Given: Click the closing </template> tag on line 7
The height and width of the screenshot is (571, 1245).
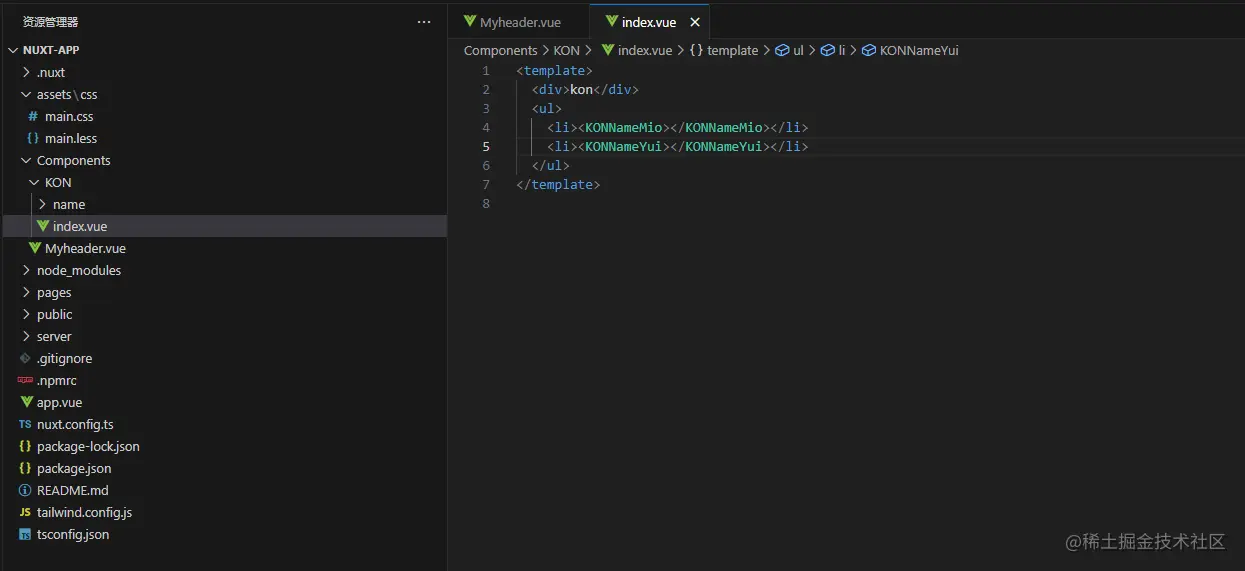Looking at the screenshot, I should (x=558, y=184).
